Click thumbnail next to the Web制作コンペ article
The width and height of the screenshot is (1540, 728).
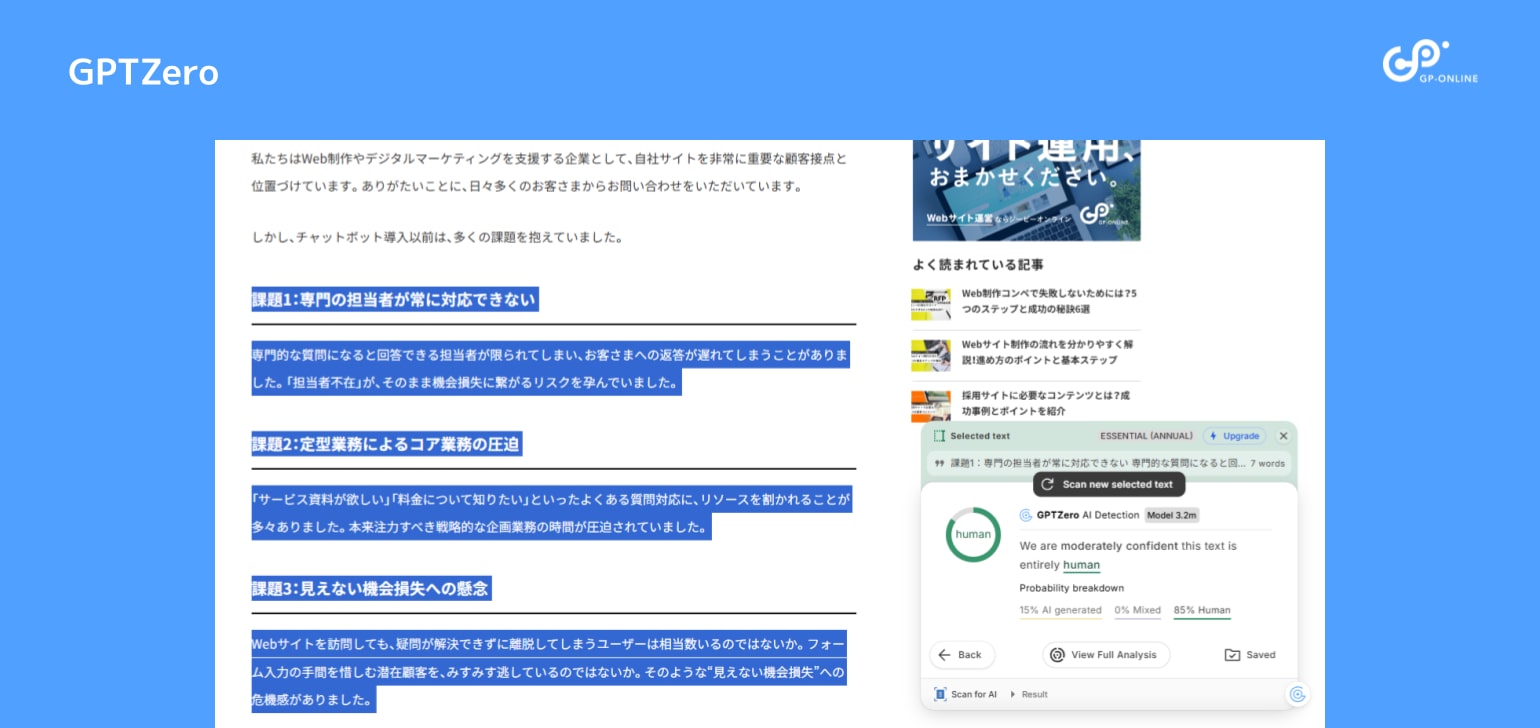coord(931,304)
